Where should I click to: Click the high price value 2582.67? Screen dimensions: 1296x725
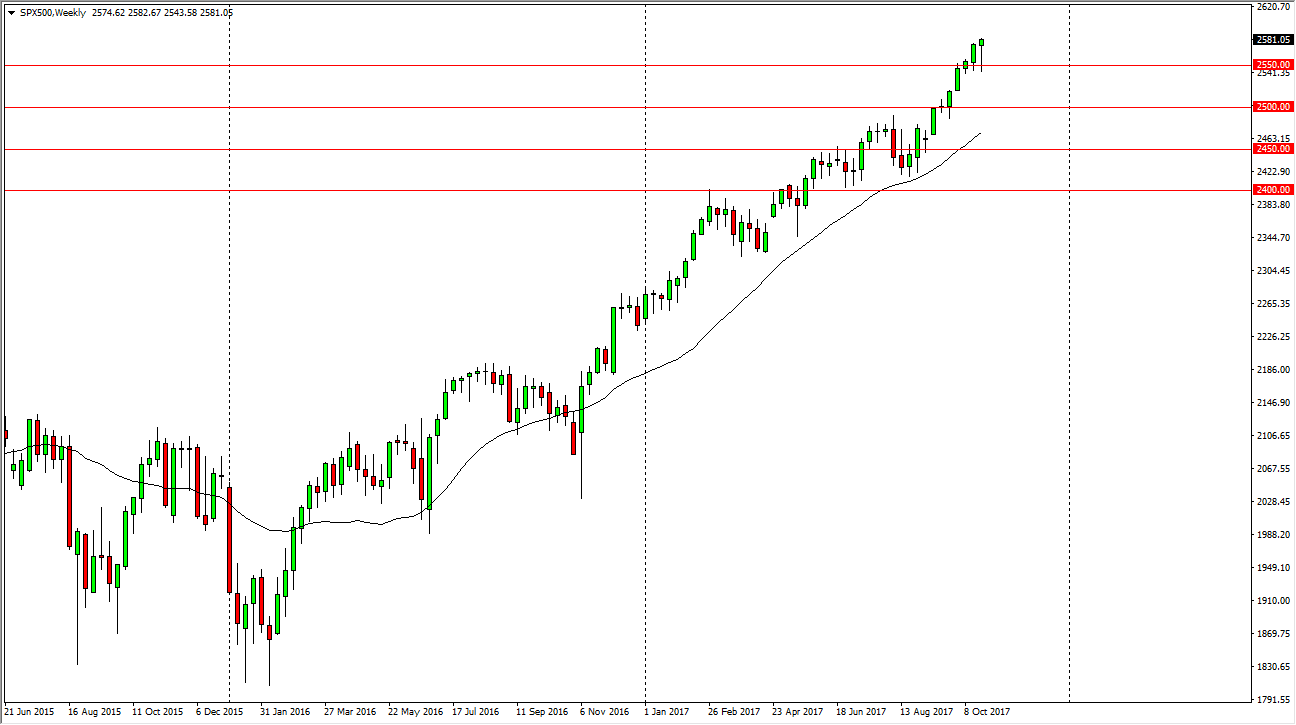click(x=142, y=13)
